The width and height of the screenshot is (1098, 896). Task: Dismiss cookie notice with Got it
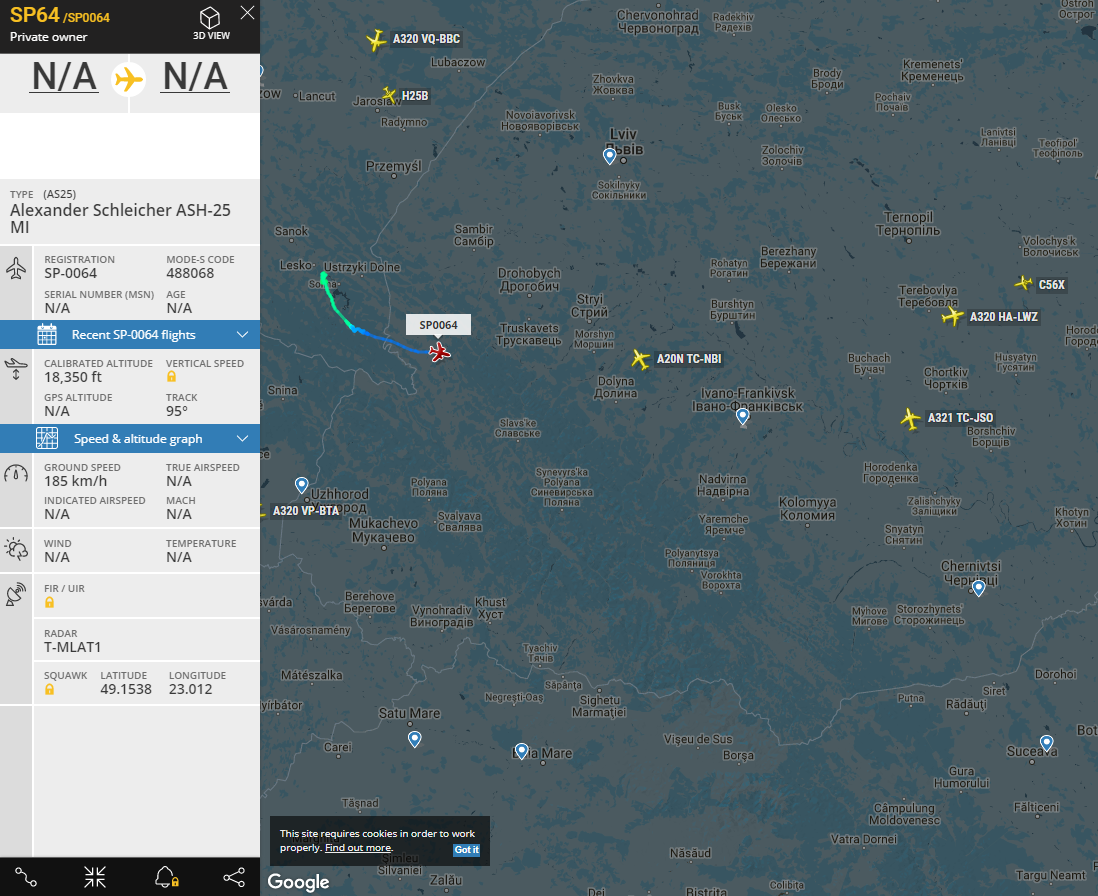[466, 850]
